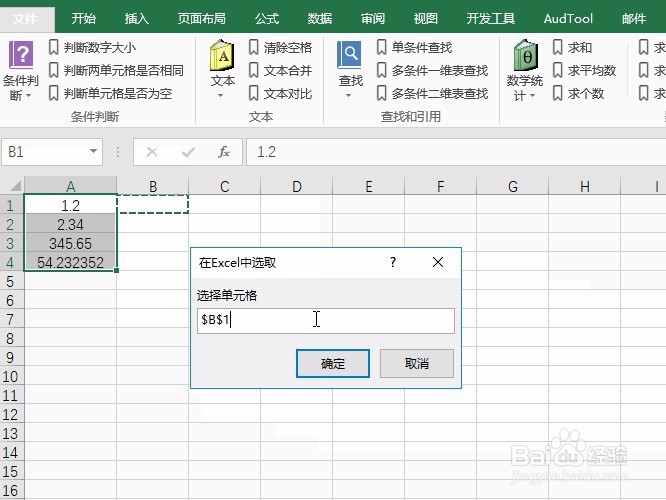Open the Name Box dropdown arrow
This screenshot has height=500, width=666.
tap(93, 151)
